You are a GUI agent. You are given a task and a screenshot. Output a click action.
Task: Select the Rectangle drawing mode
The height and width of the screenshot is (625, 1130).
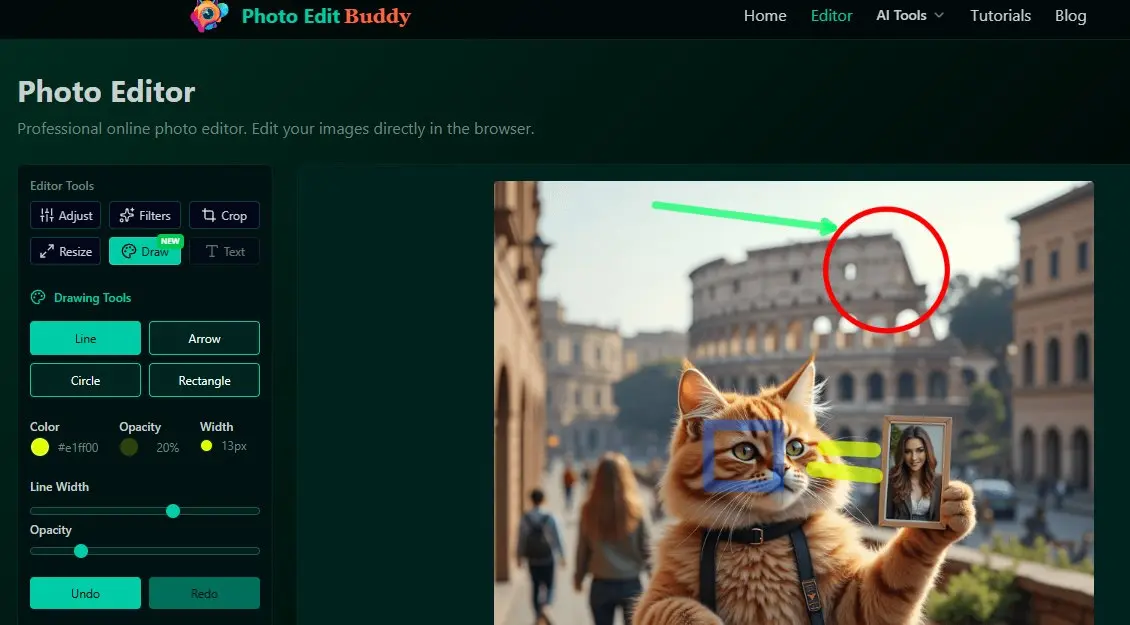point(204,380)
